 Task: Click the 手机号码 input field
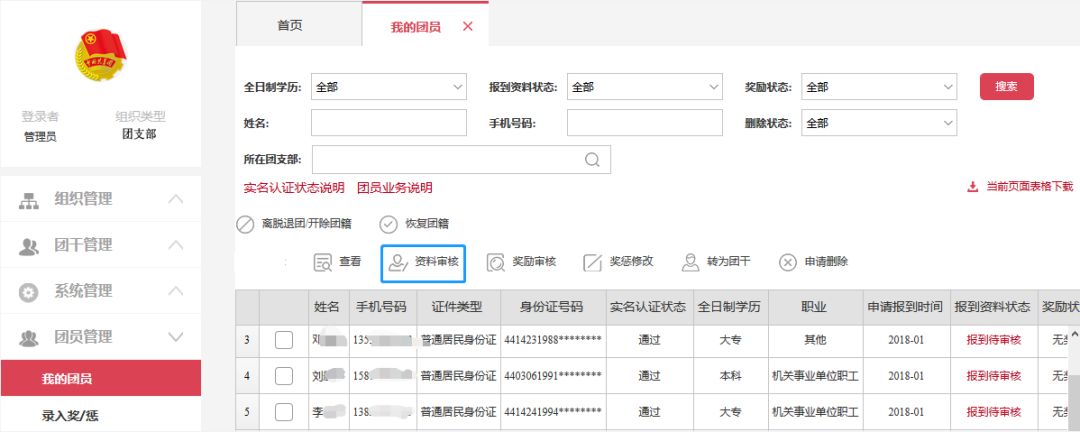pos(645,123)
